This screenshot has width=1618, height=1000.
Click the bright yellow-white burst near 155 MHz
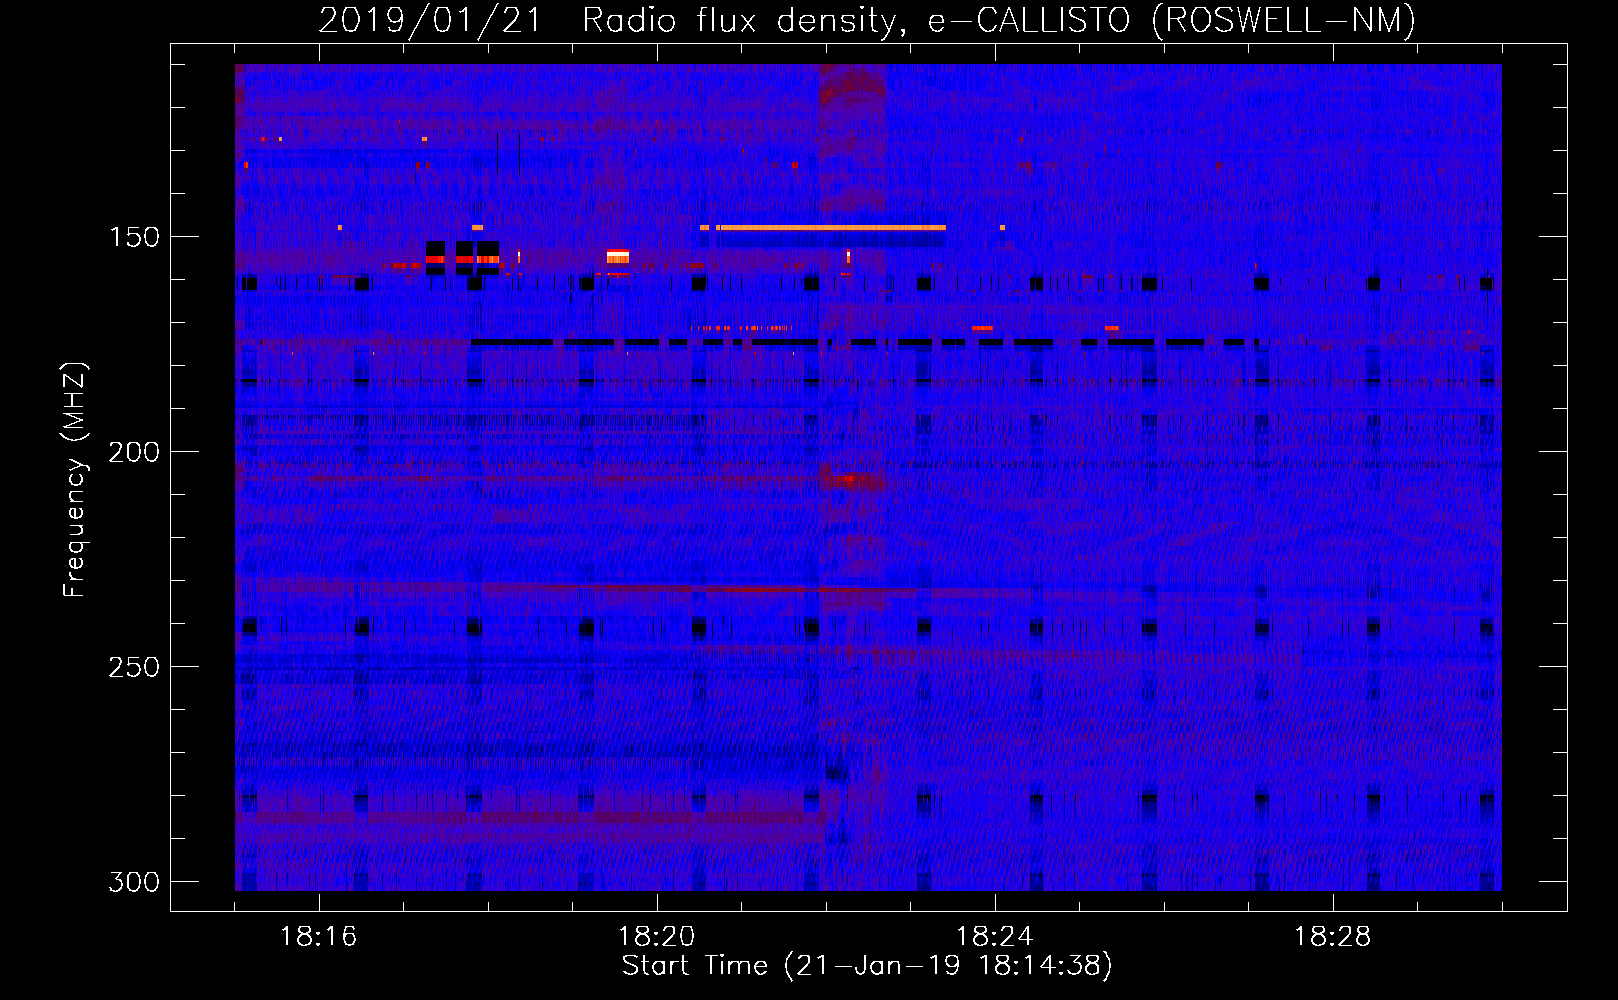coord(618,257)
